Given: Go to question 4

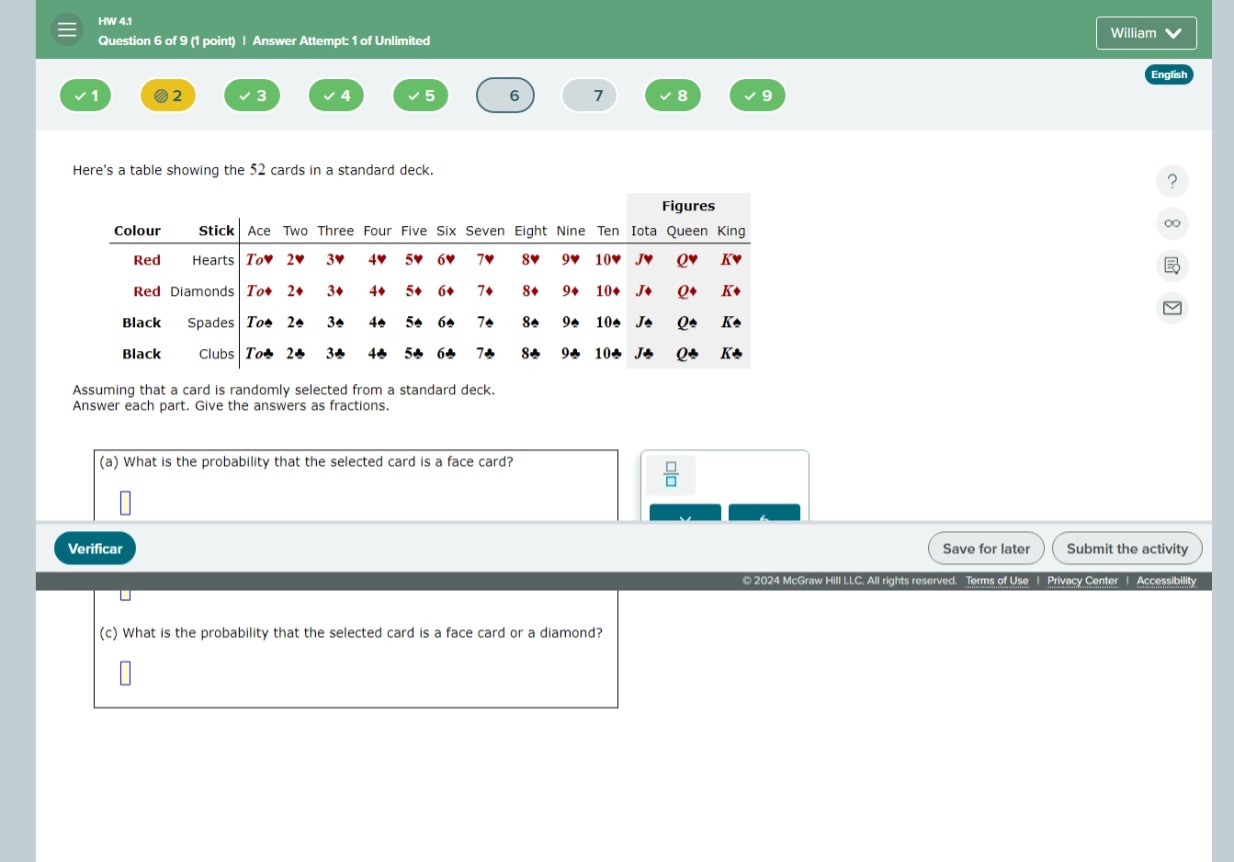Looking at the screenshot, I should click(336, 96).
